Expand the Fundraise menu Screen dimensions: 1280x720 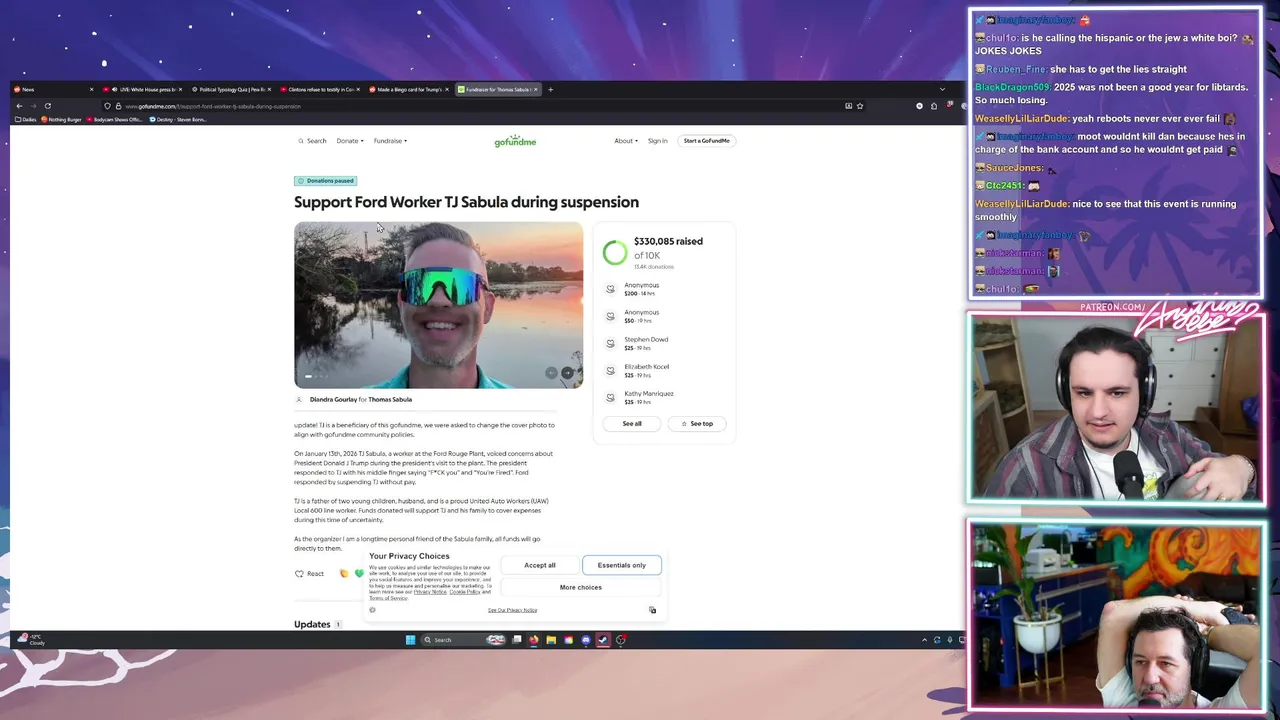pos(390,141)
